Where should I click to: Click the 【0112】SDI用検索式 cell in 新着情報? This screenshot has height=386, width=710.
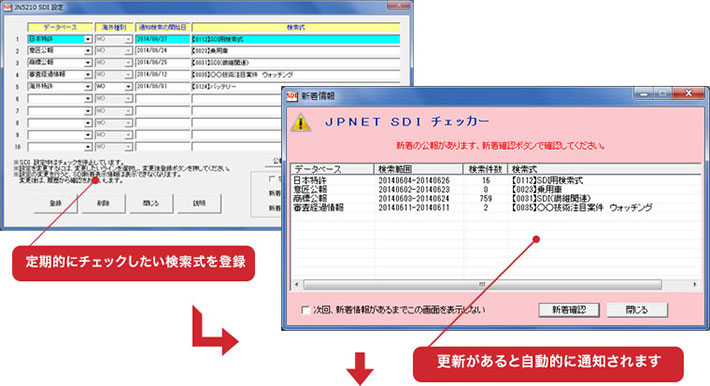point(547,180)
